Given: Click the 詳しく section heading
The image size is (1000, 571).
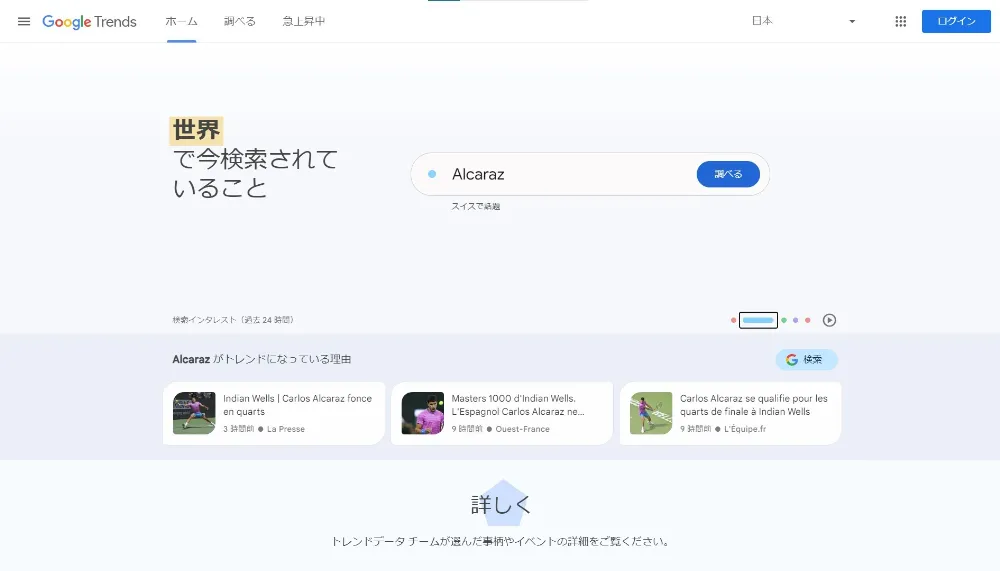Looking at the screenshot, I should (x=501, y=505).
